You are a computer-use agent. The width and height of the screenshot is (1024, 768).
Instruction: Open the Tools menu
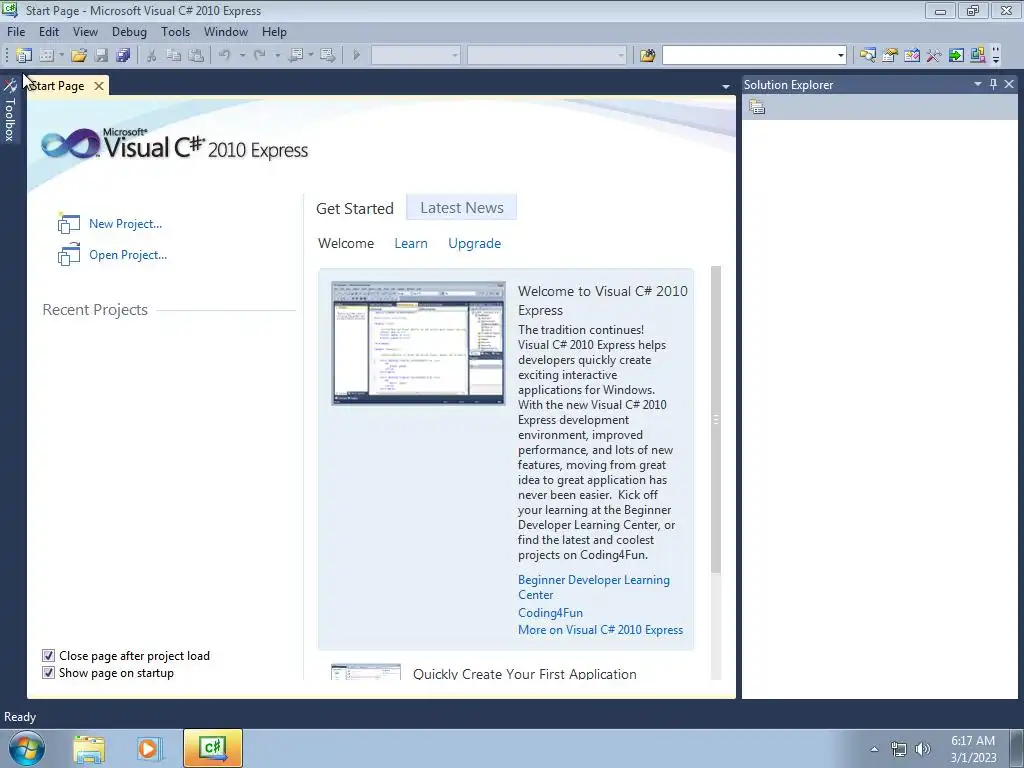175,31
